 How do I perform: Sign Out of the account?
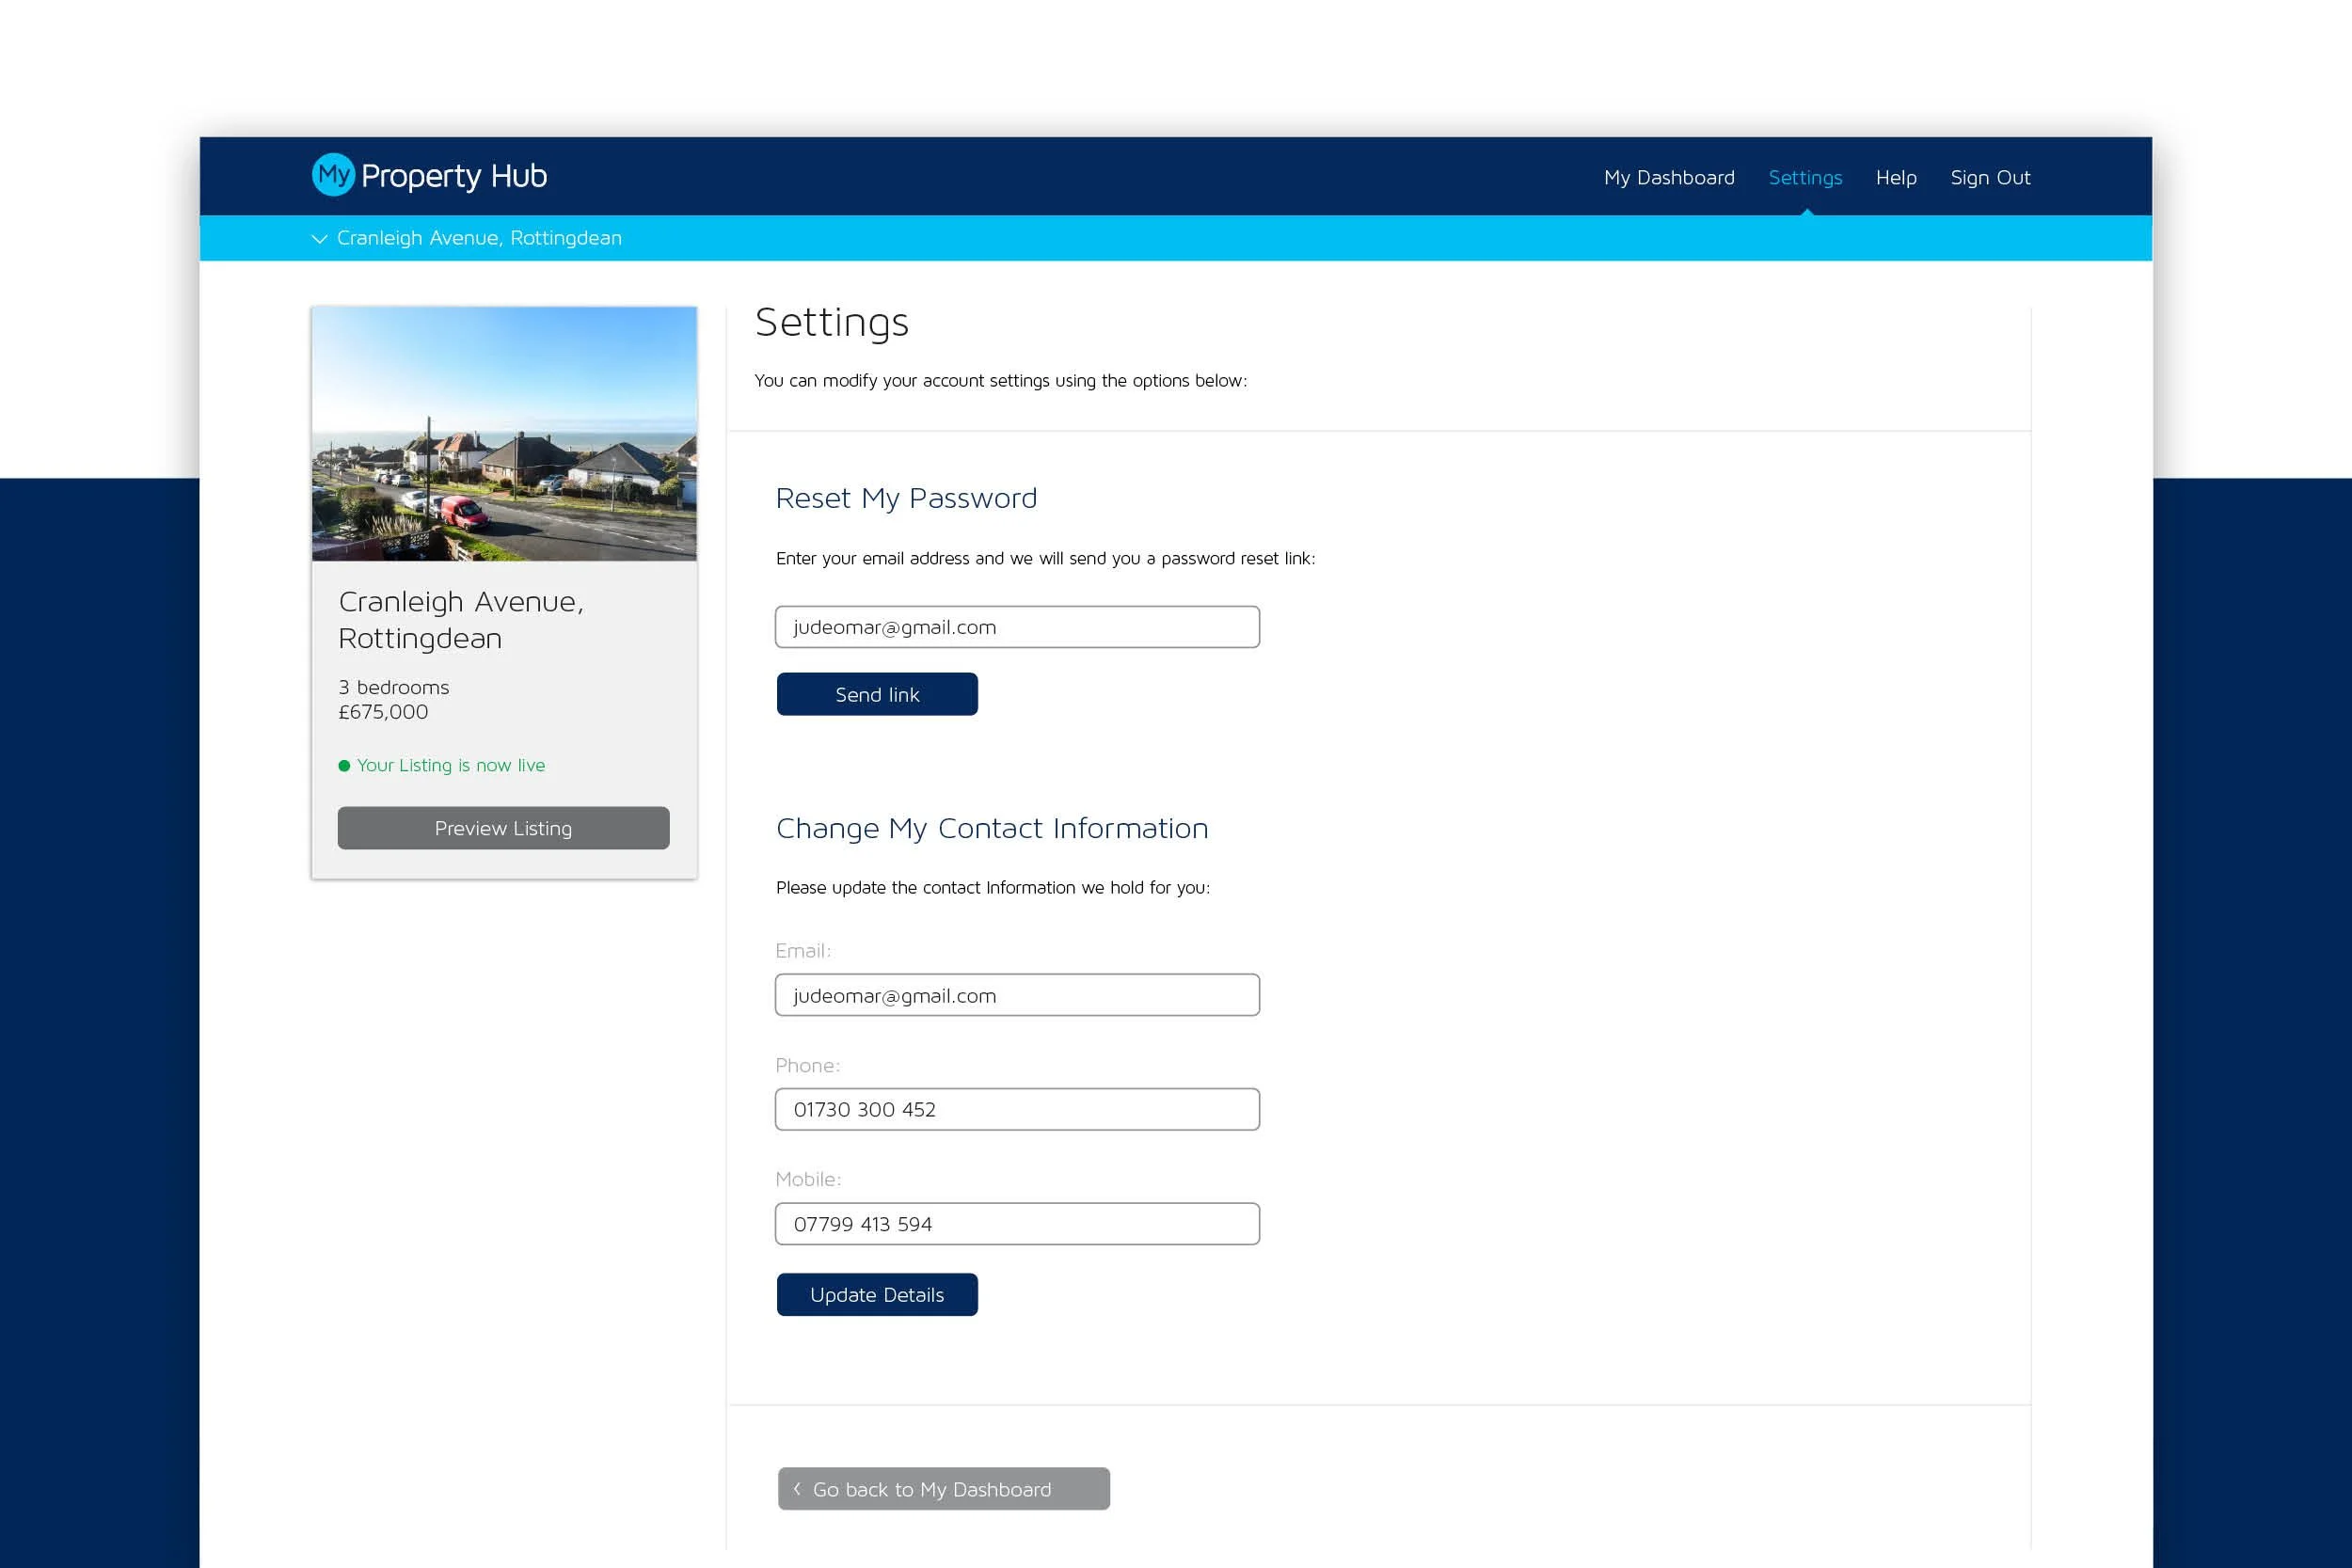point(1990,177)
